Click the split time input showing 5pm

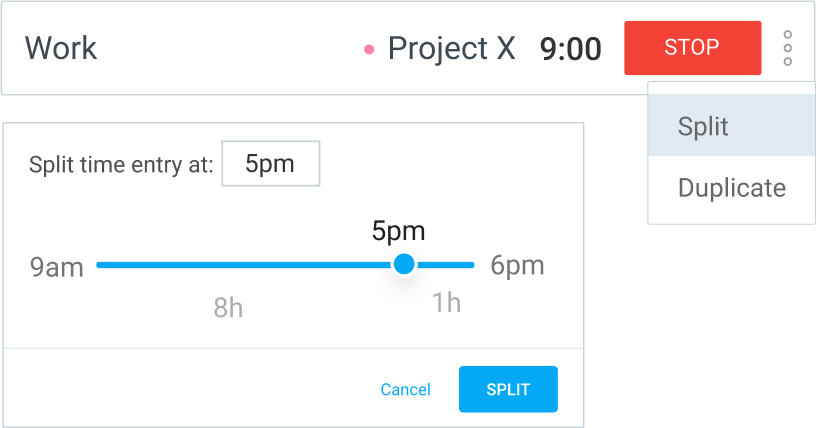(270, 164)
